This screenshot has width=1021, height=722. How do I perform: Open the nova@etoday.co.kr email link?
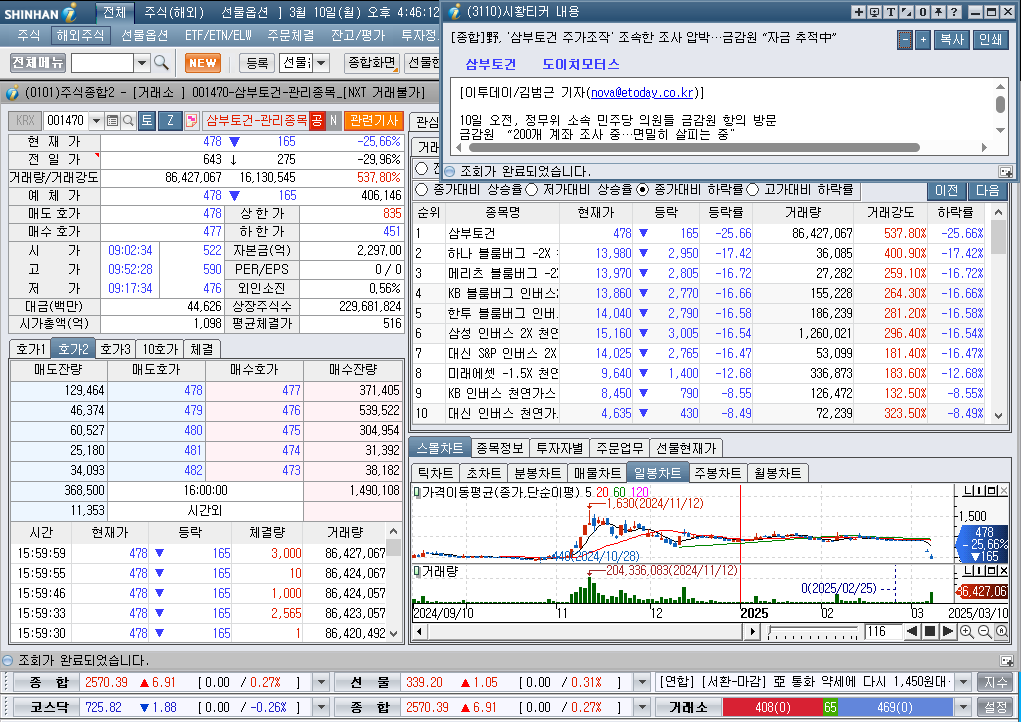point(642,92)
